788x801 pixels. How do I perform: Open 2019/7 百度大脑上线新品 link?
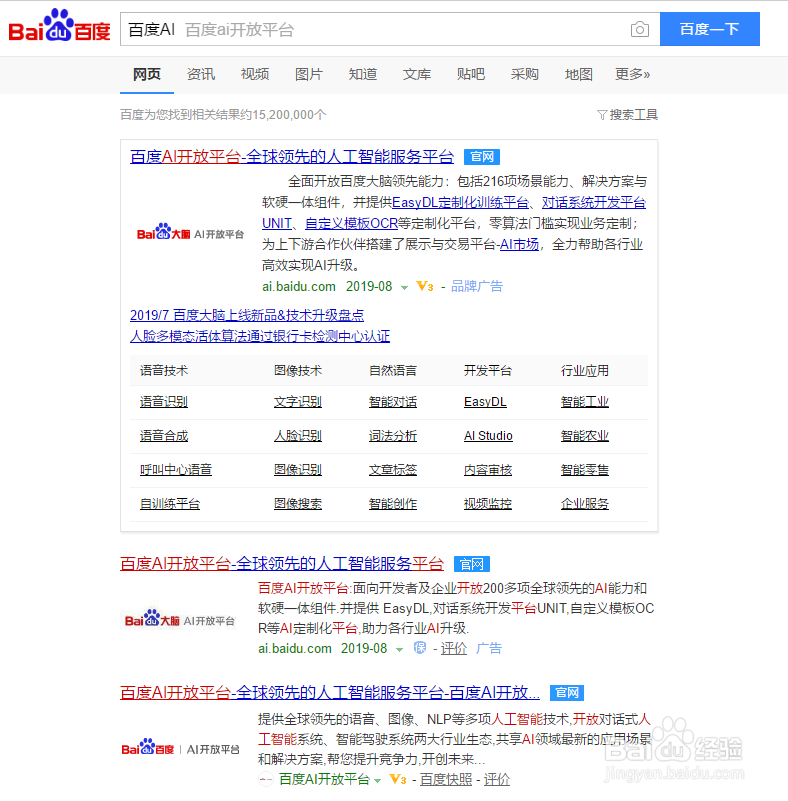click(x=247, y=315)
